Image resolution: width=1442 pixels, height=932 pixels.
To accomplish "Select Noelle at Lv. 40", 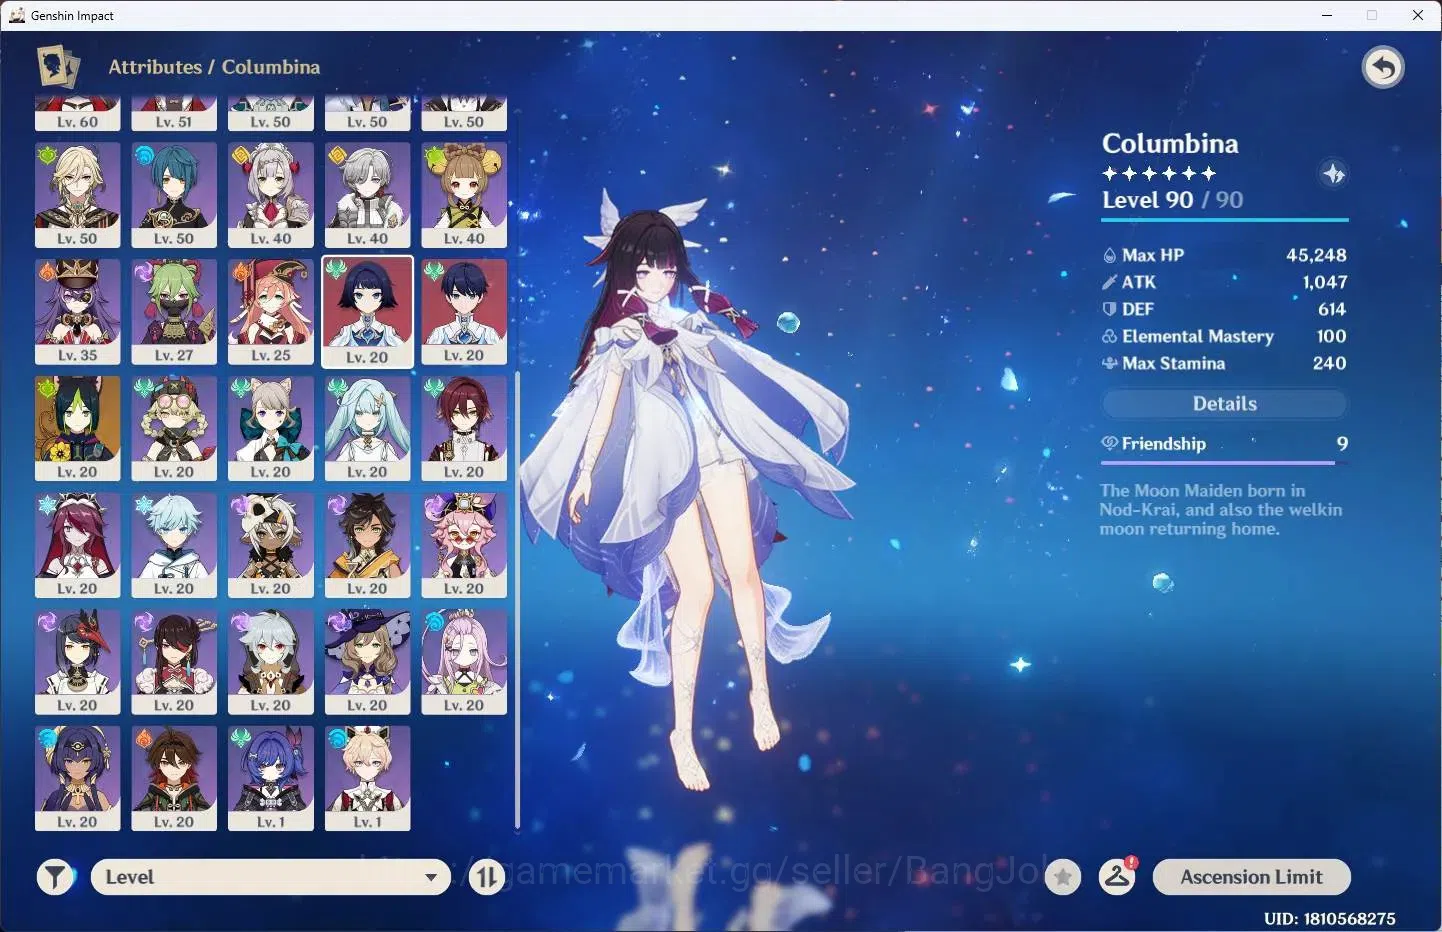I will 271,195.
